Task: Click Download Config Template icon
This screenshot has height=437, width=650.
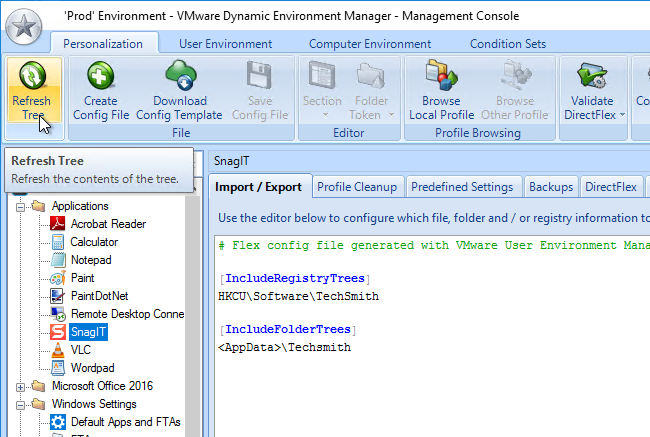Action: [x=181, y=75]
